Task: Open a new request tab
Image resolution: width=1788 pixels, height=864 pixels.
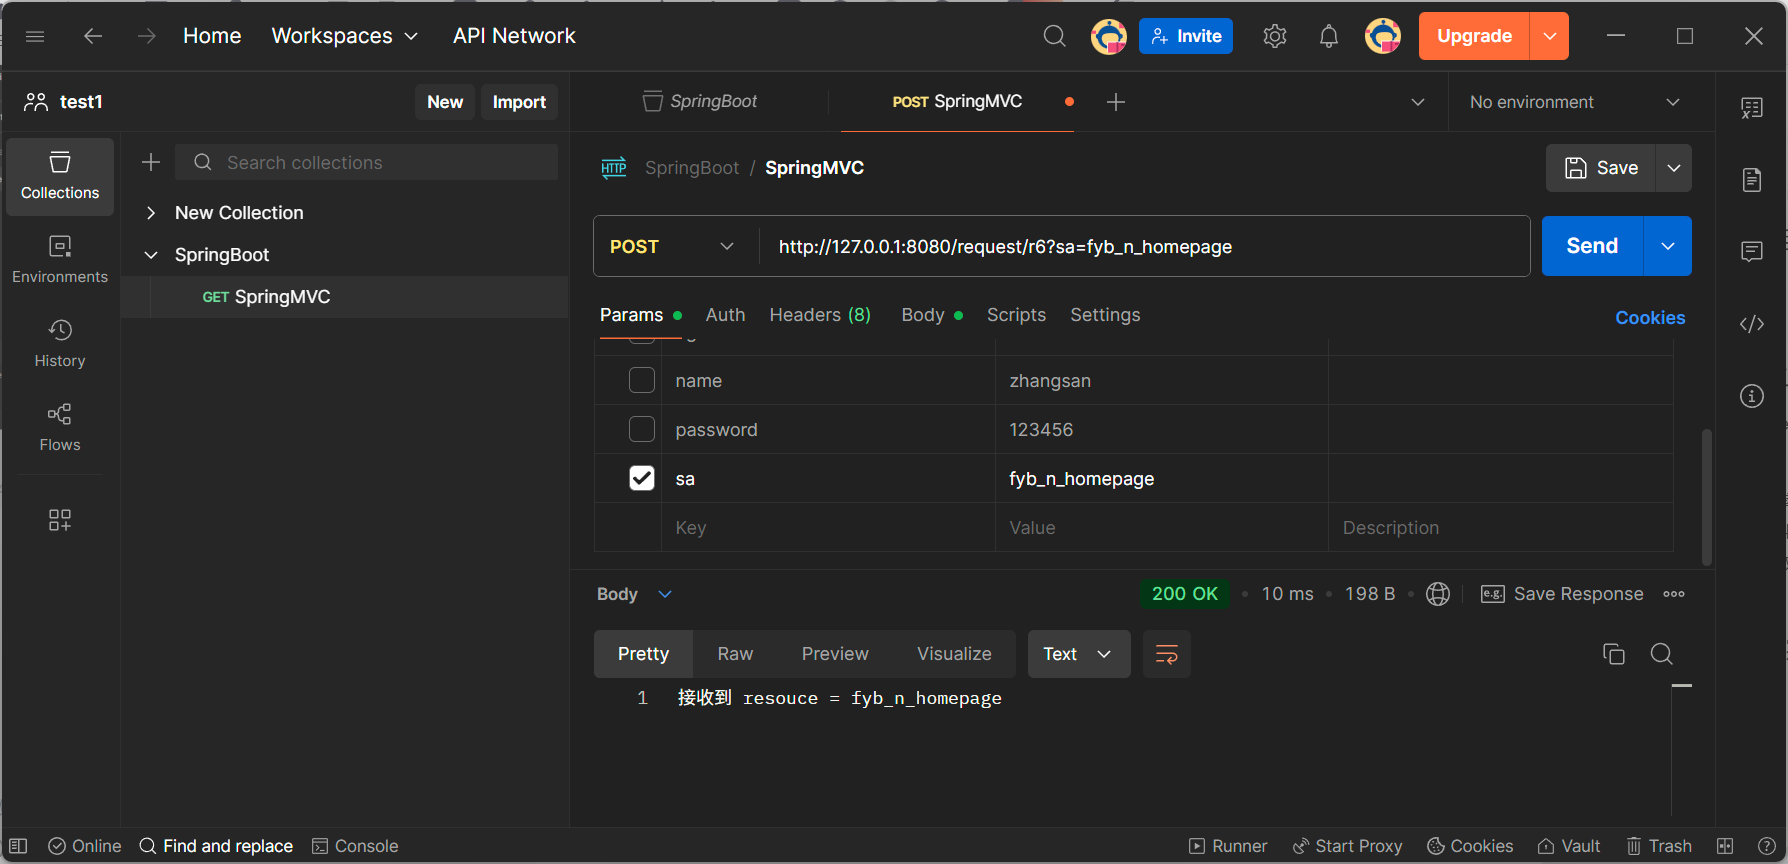Action: point(1116,102)
